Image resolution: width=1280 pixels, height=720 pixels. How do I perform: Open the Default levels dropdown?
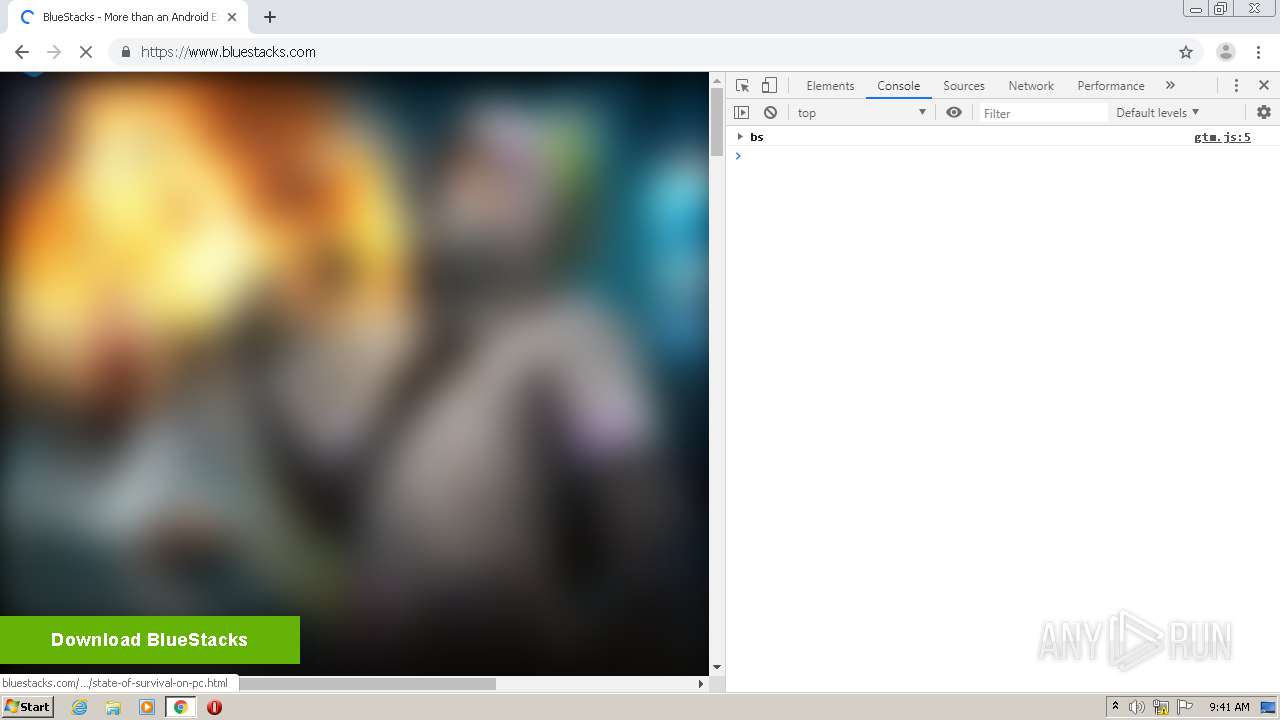[x=1157, y=113]
